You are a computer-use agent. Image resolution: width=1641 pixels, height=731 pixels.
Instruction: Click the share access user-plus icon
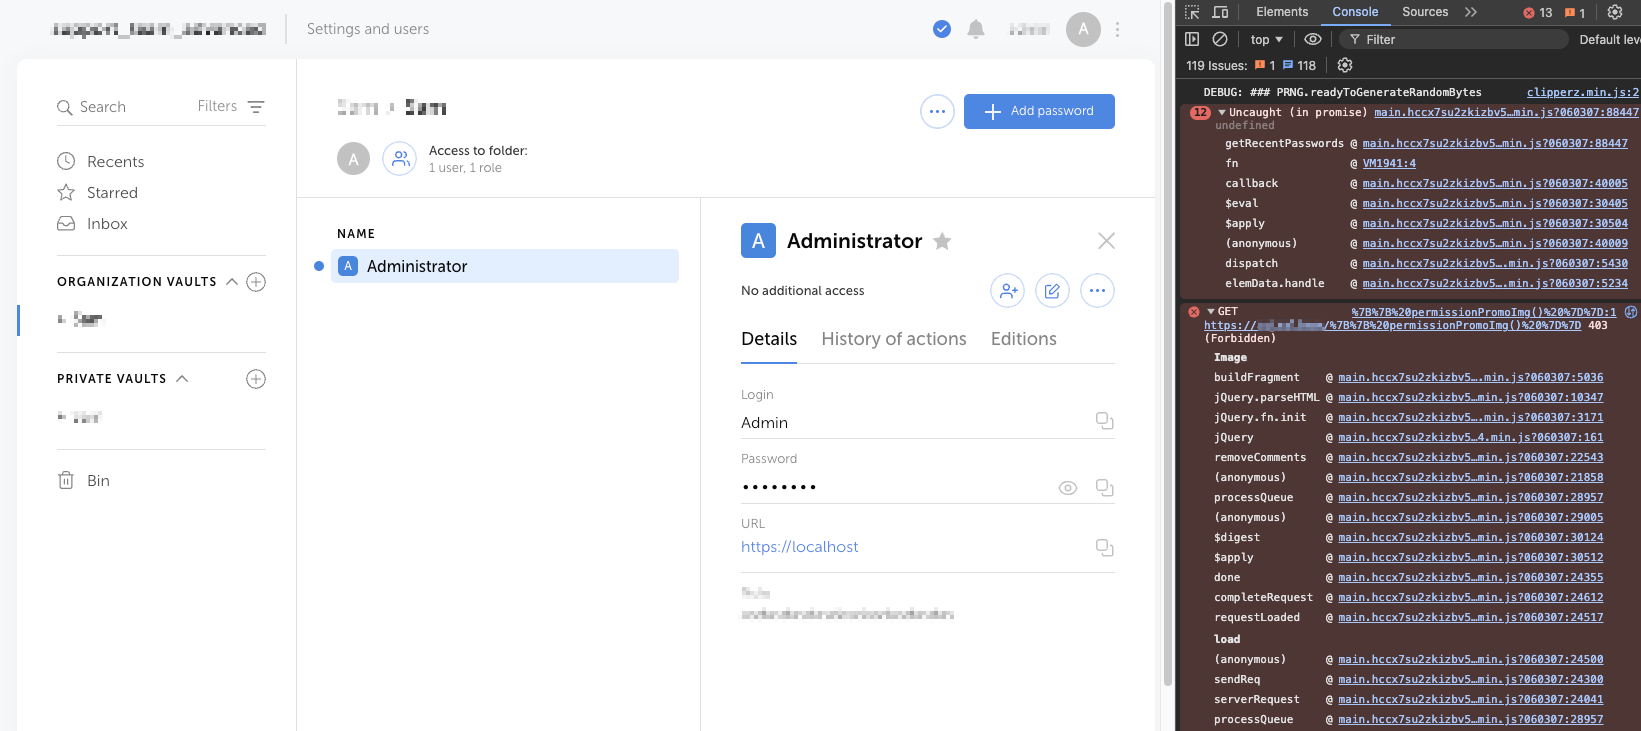[1007, 291]
